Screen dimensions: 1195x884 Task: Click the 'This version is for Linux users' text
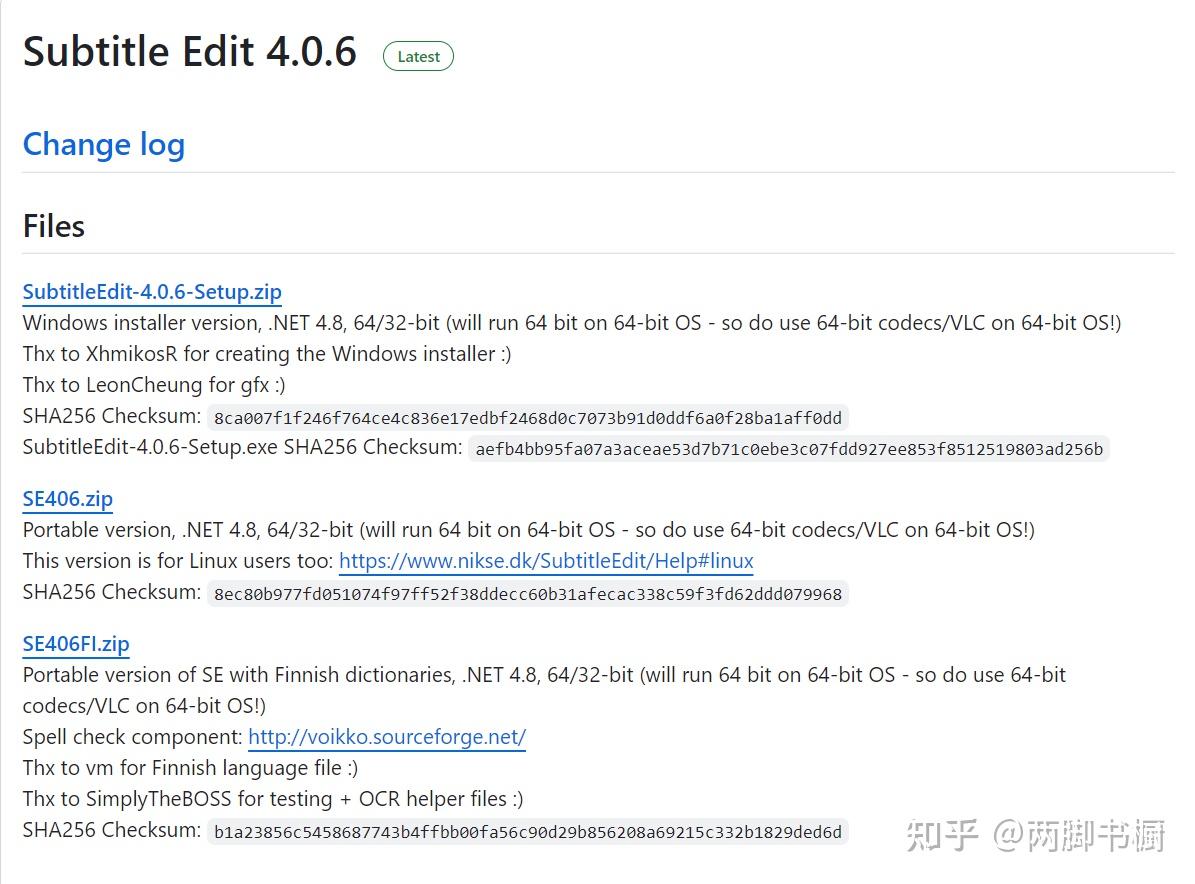pos(178,561)
